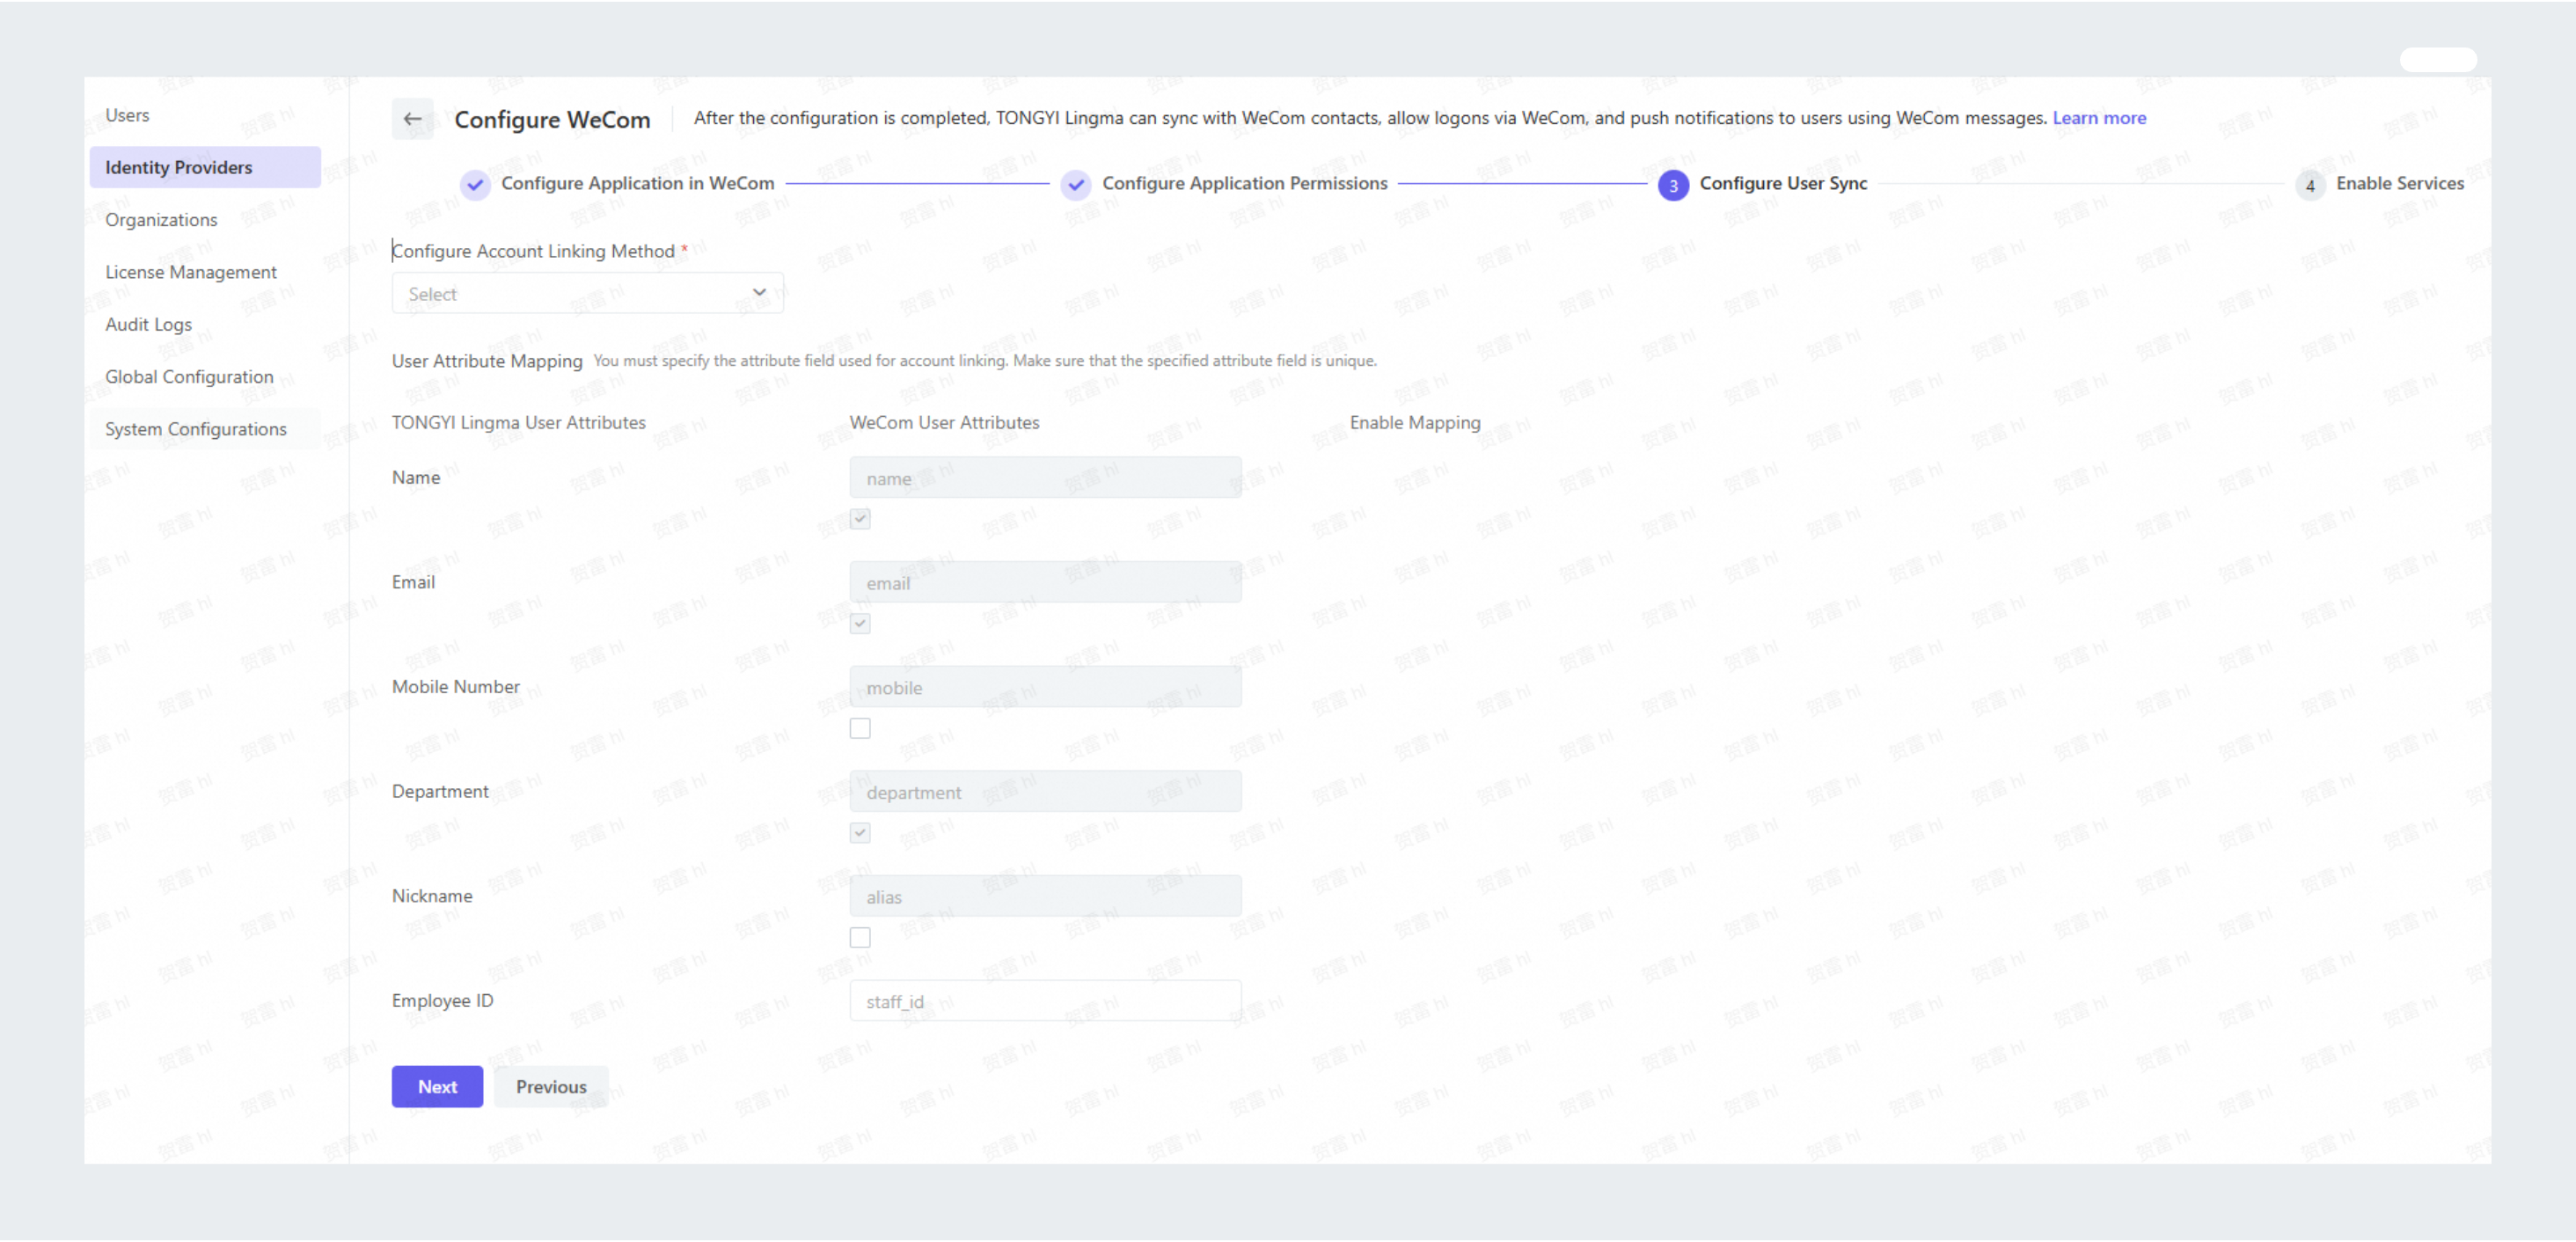Click the Configure Application Permissions step label

tap(1245, 184)
